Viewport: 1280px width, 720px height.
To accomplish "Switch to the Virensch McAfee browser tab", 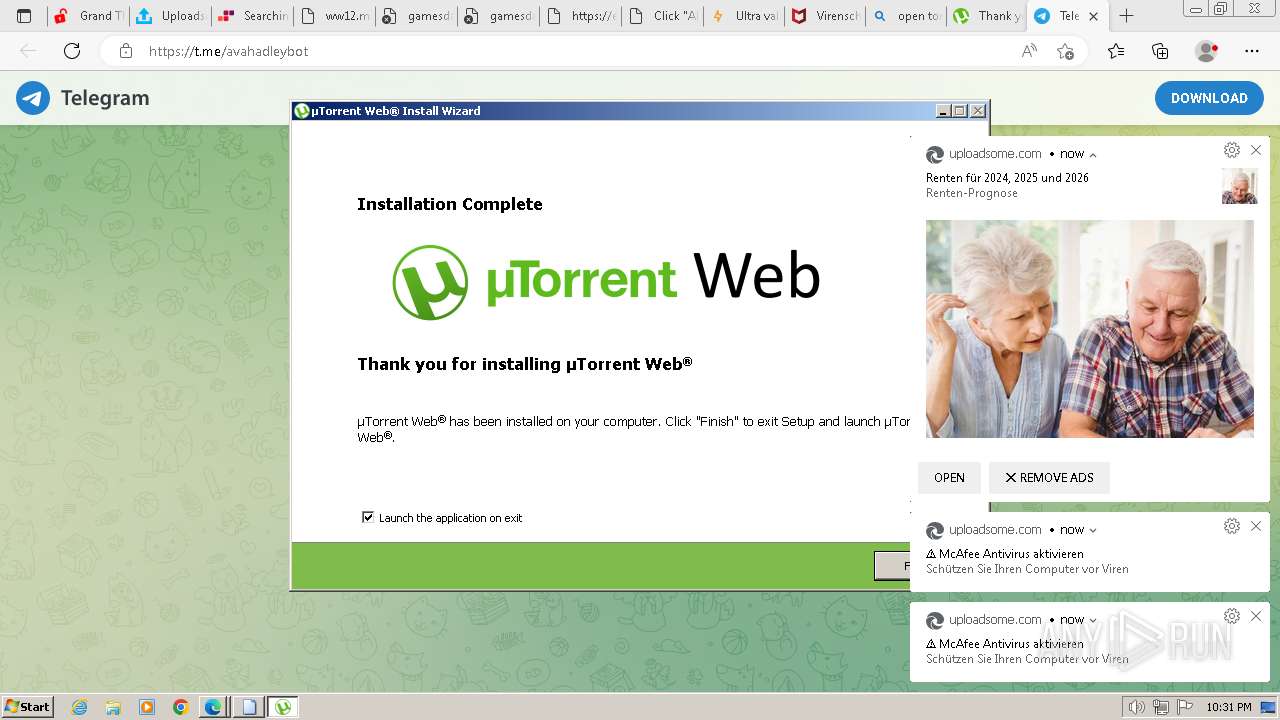I will coord(826,16).
